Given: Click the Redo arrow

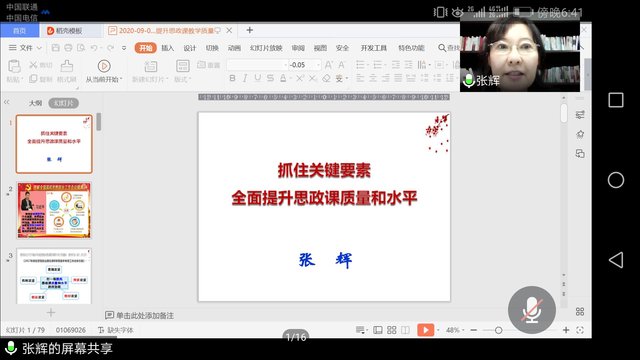Looking at the screenshot, I should click(x=110, y=48).
